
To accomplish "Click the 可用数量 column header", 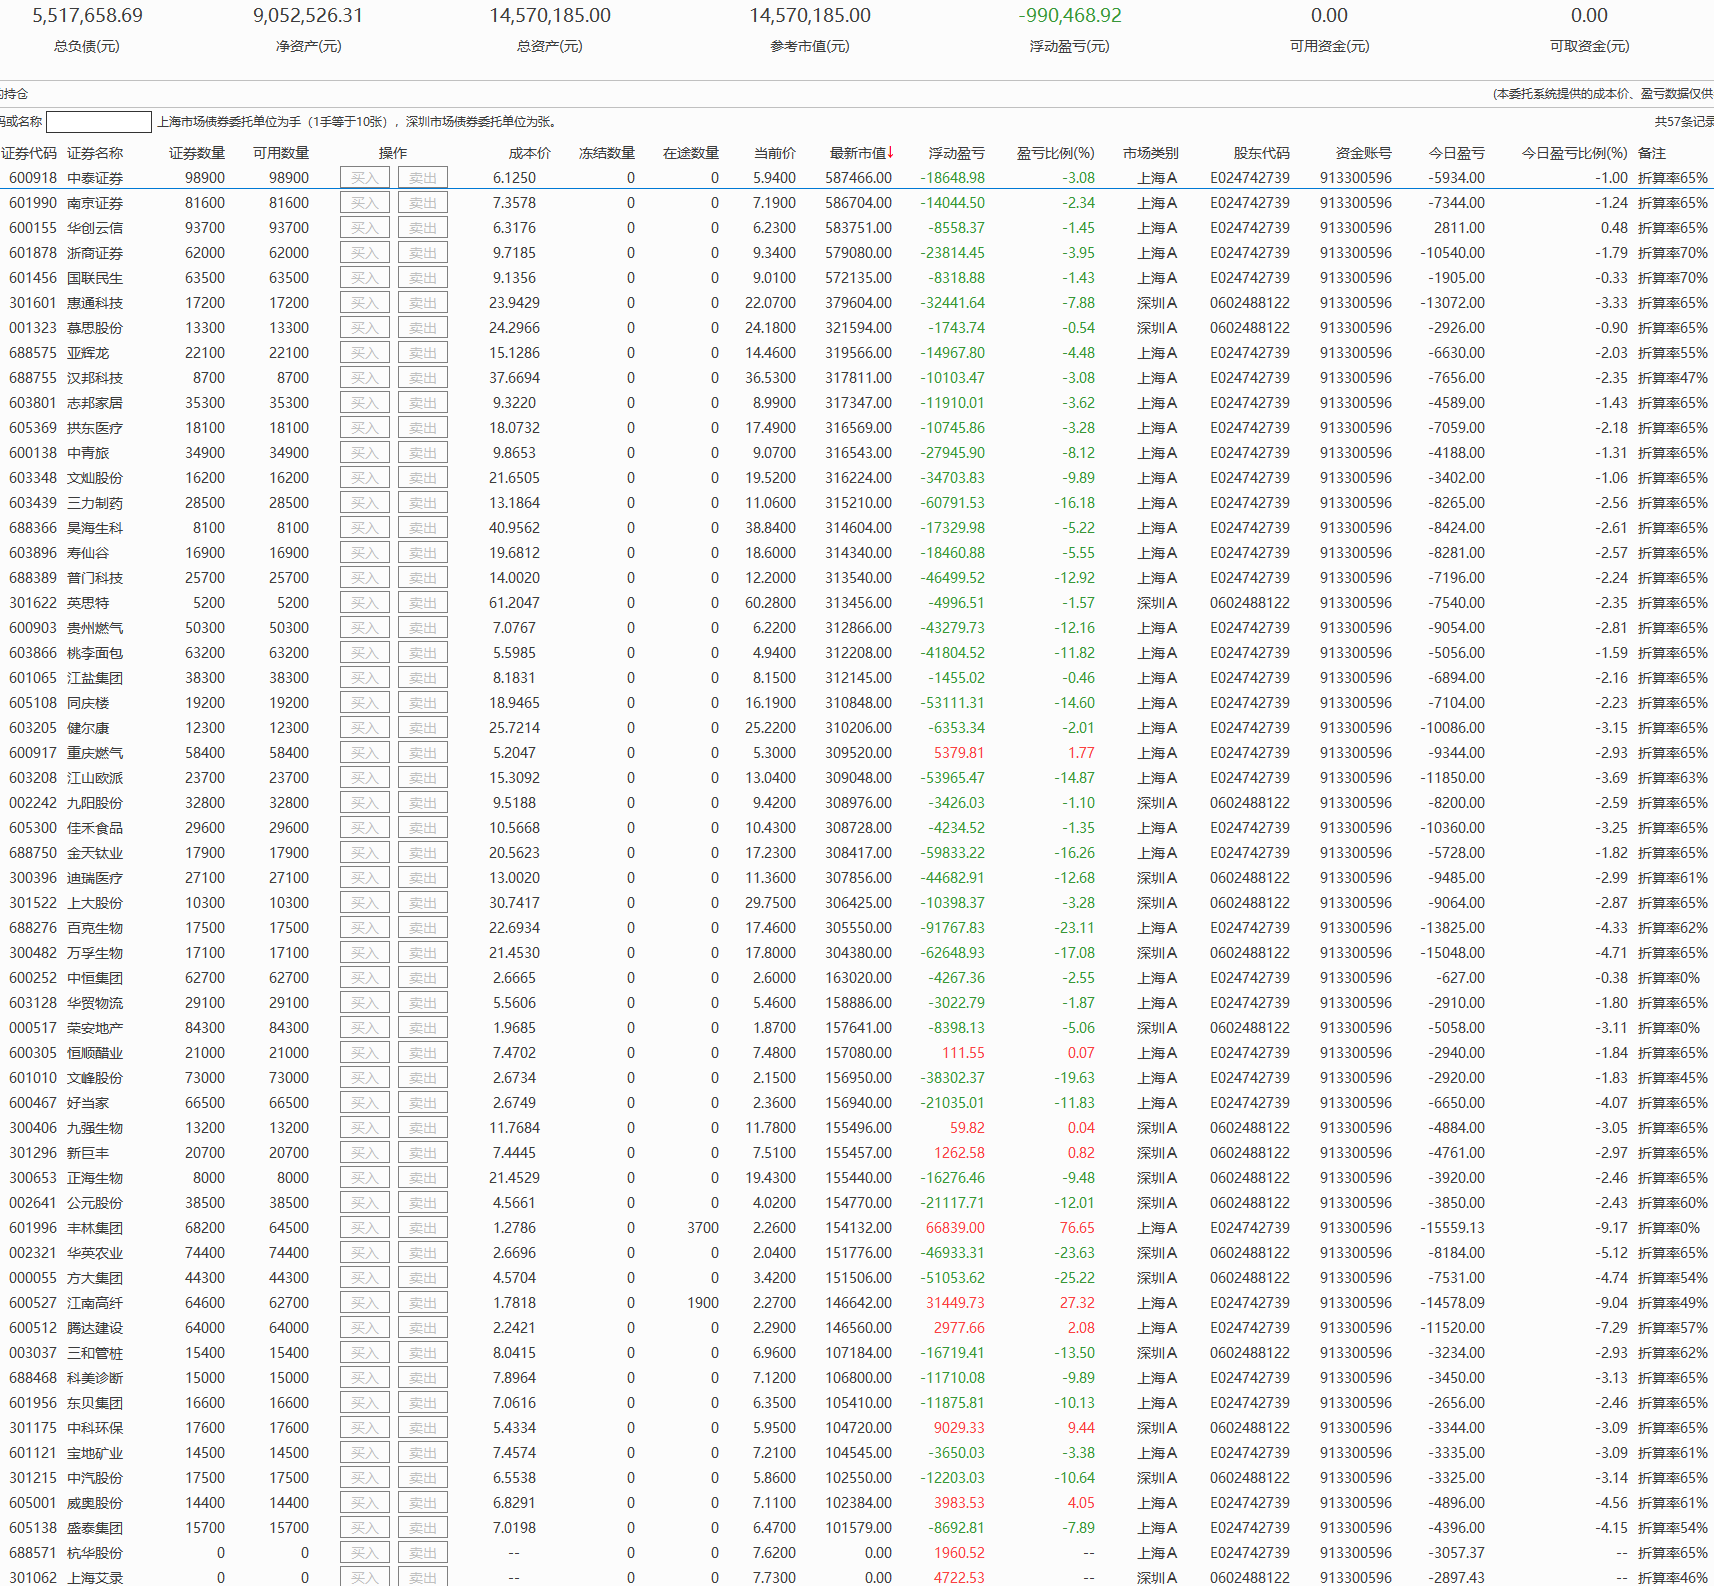I will pos(281,153).
